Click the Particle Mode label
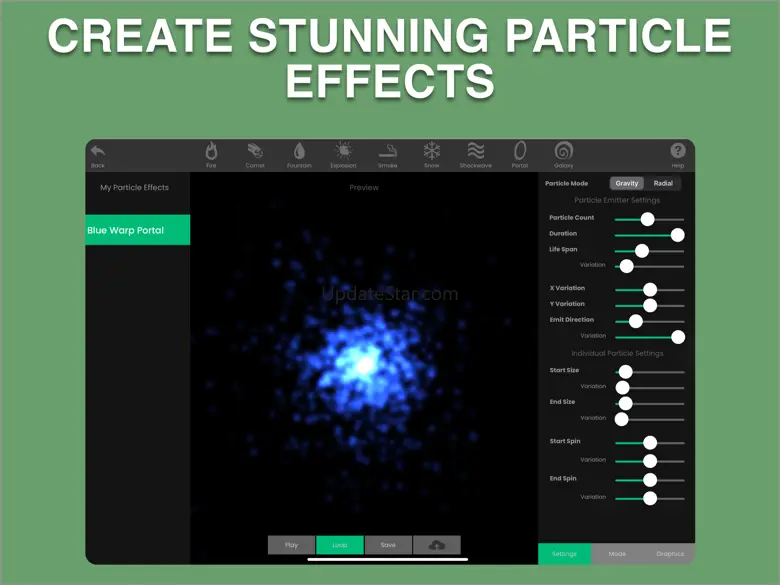780x585 pixels. pyautogui.click(x=566, y=184)
